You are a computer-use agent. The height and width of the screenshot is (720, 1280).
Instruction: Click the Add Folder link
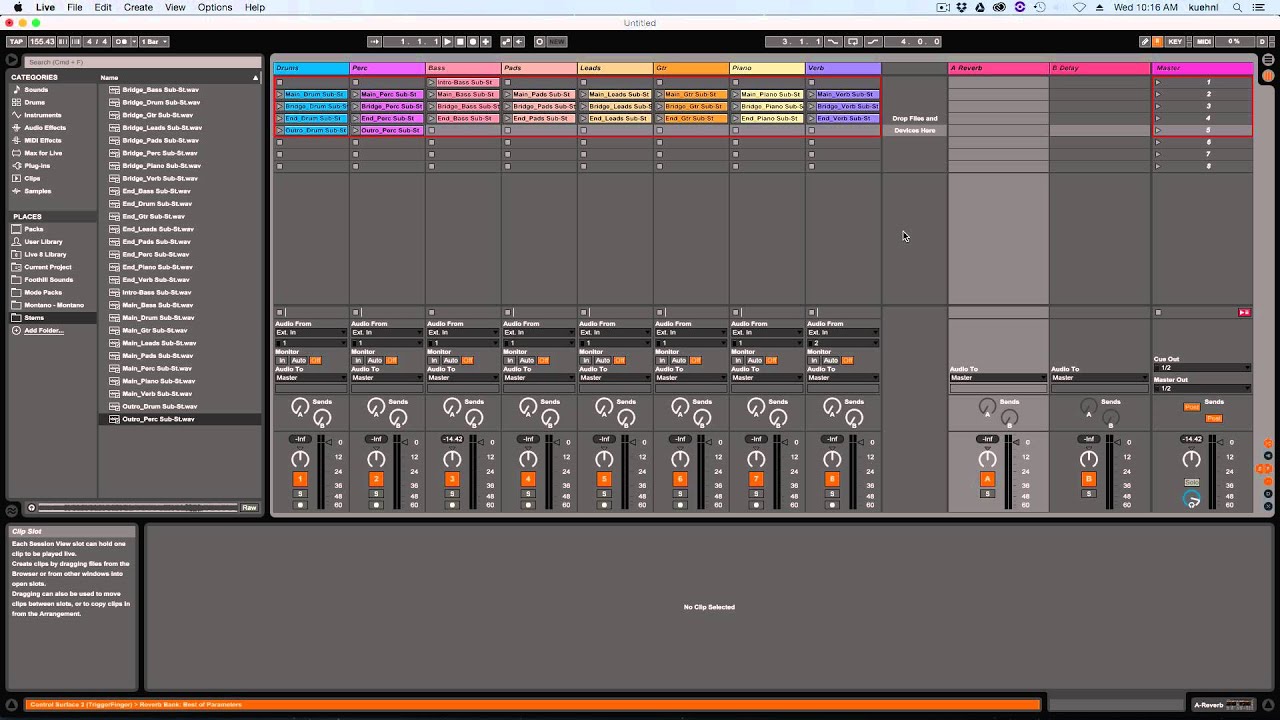tap(43, 330)
